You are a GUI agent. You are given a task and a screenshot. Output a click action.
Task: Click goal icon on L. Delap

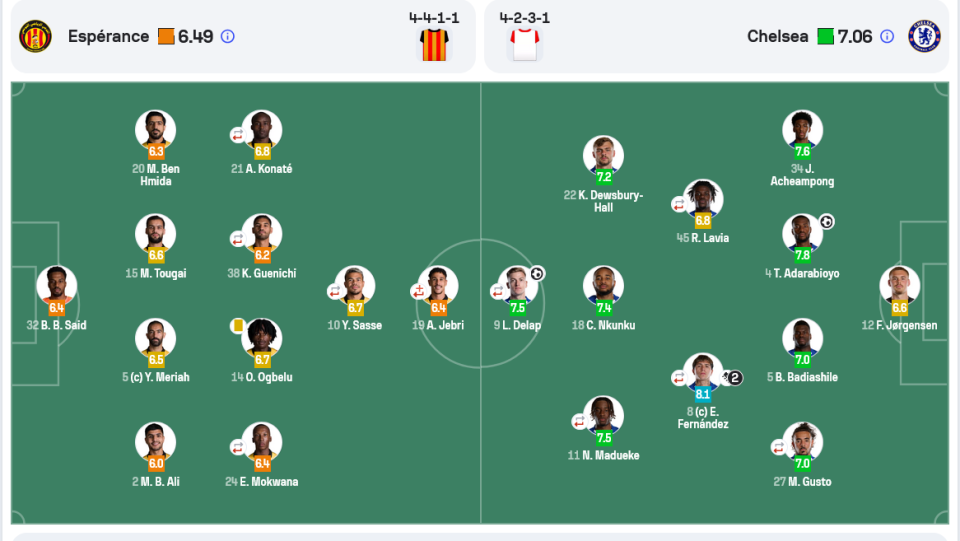[x=537, y=274]
